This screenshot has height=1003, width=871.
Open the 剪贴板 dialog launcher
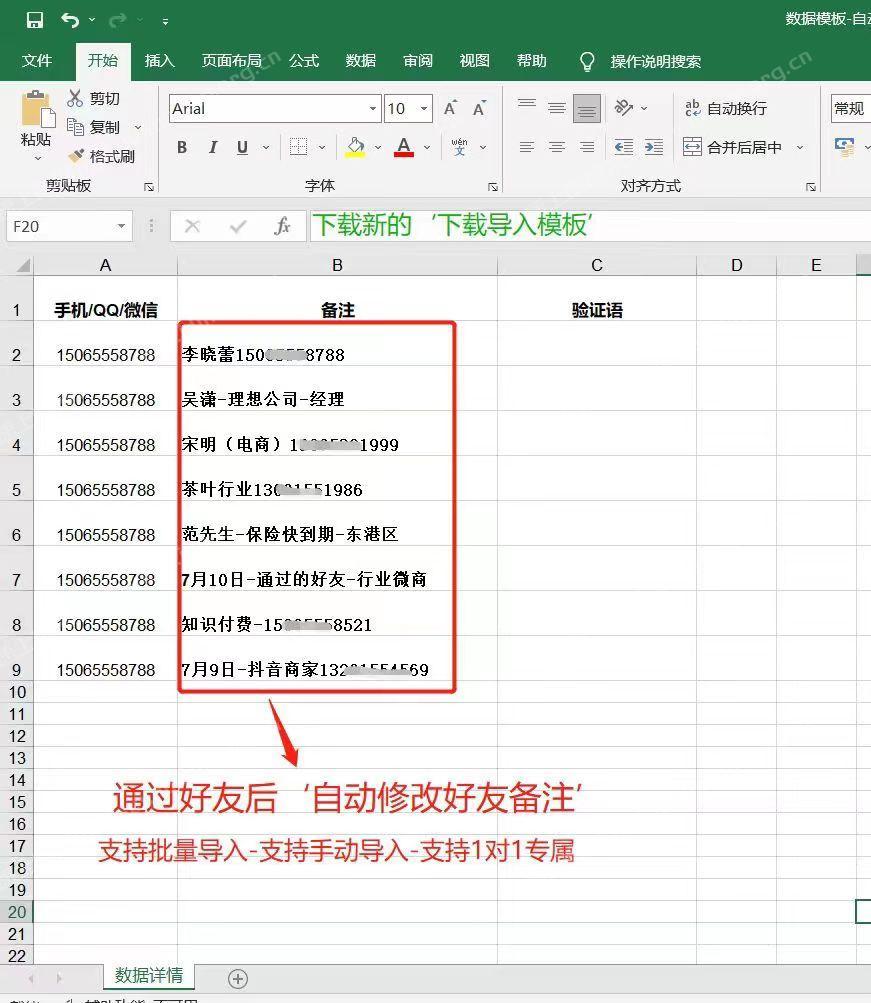(149, 187)
